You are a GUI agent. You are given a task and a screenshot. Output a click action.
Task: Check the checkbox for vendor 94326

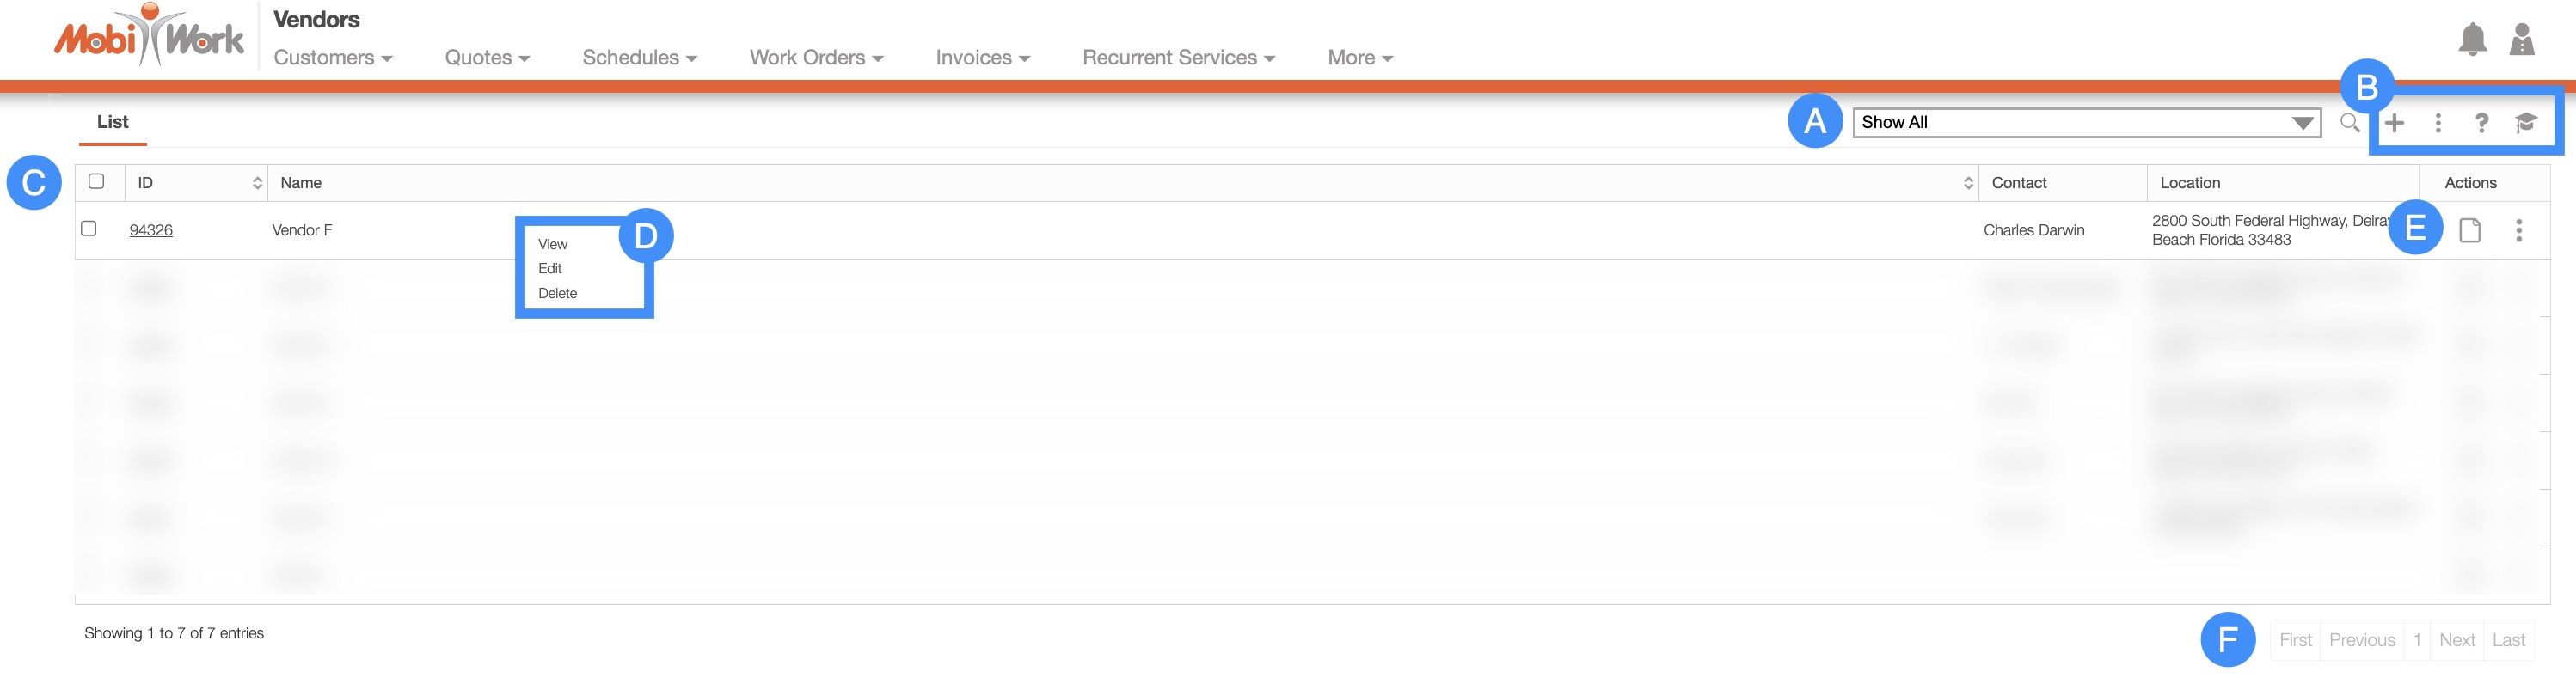(x=89, y=229)
